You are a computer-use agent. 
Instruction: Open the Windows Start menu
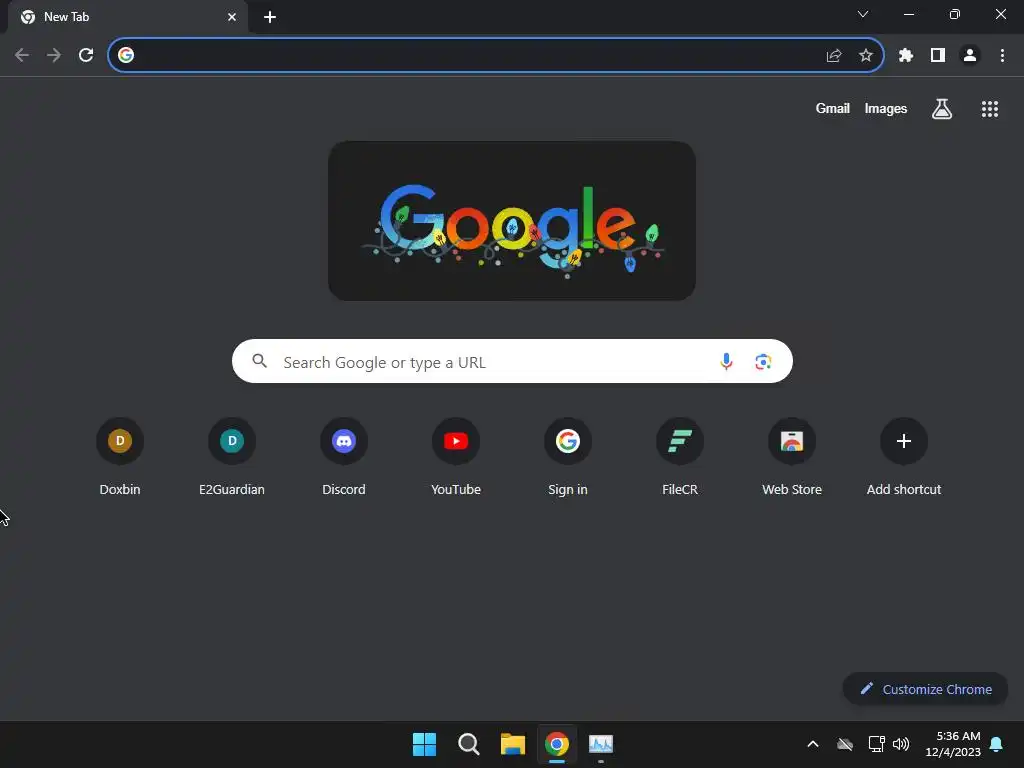point(424,744)
